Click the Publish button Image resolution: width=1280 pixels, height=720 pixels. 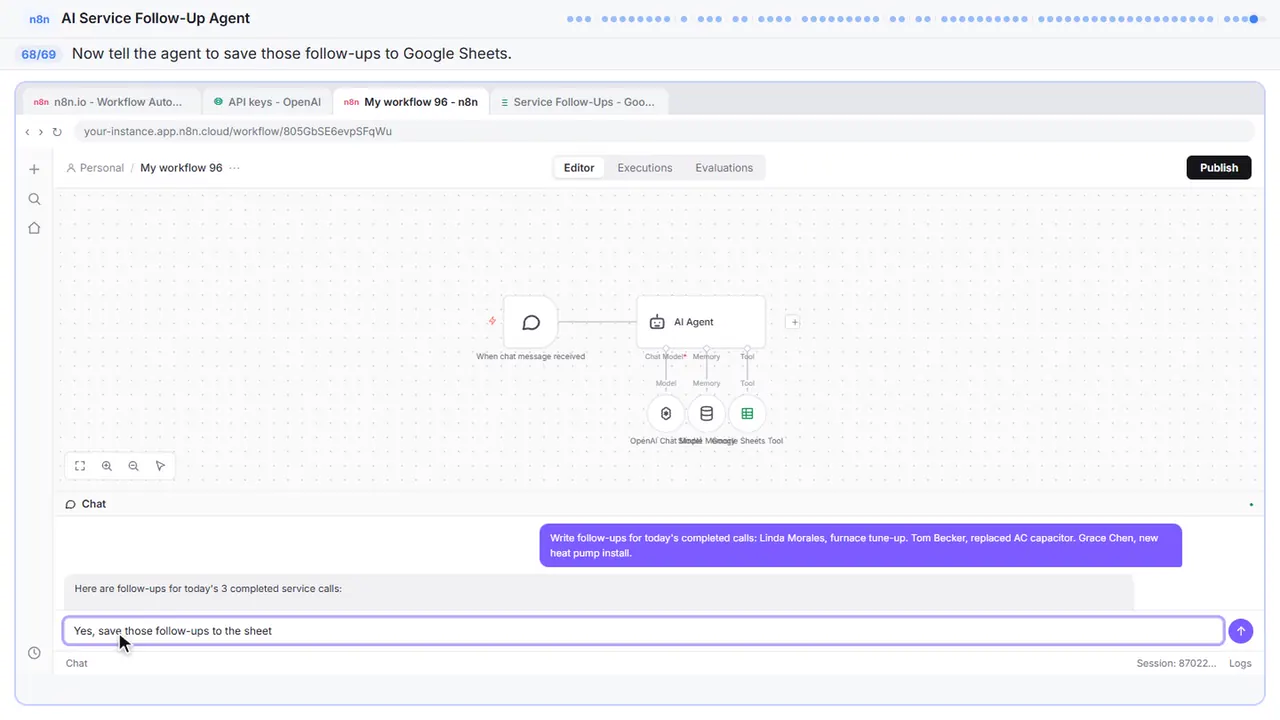1219,168
